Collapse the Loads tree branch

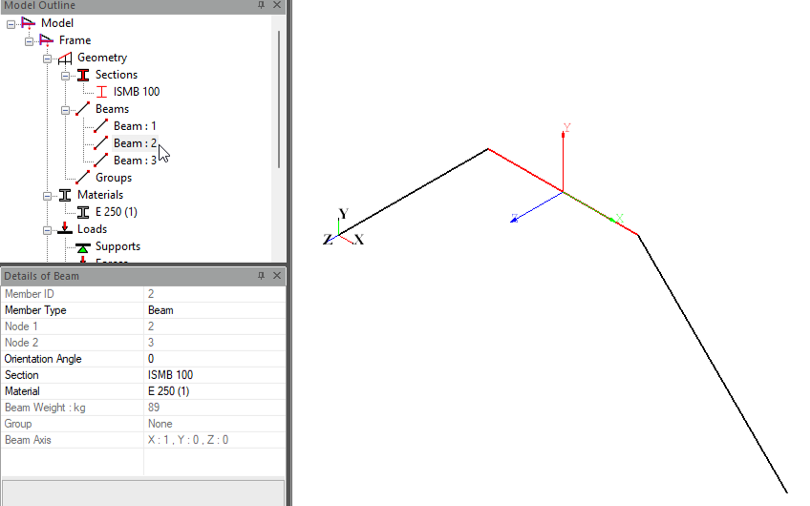point(47,229)
